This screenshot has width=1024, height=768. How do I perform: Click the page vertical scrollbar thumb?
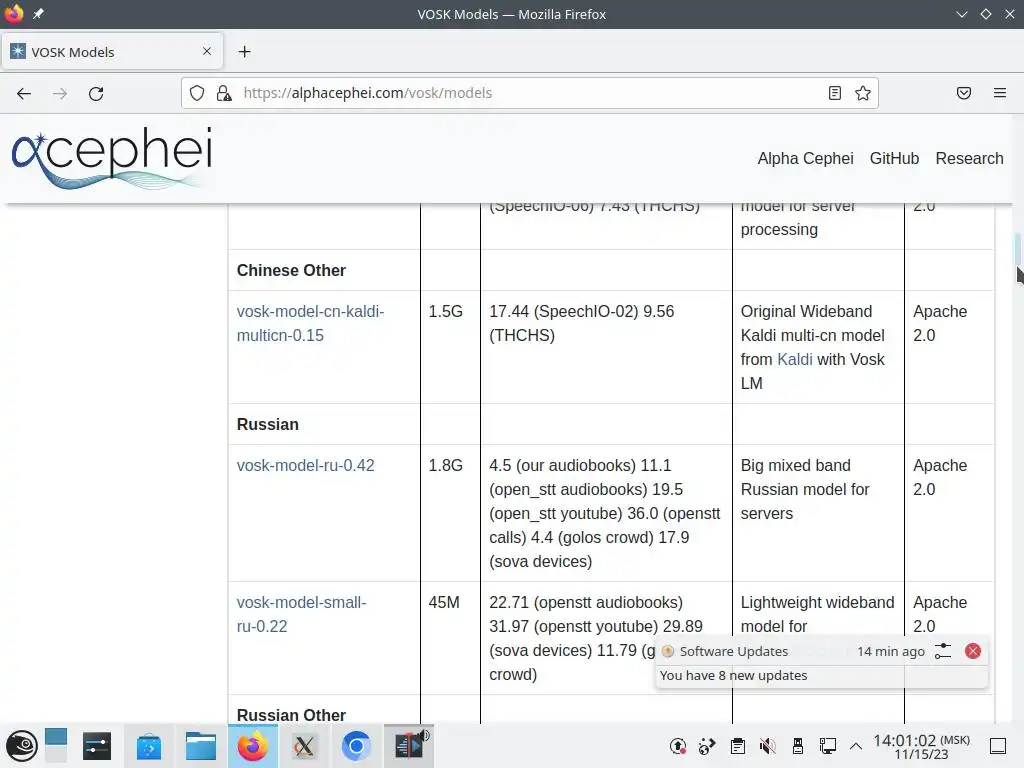point(1017,248)
